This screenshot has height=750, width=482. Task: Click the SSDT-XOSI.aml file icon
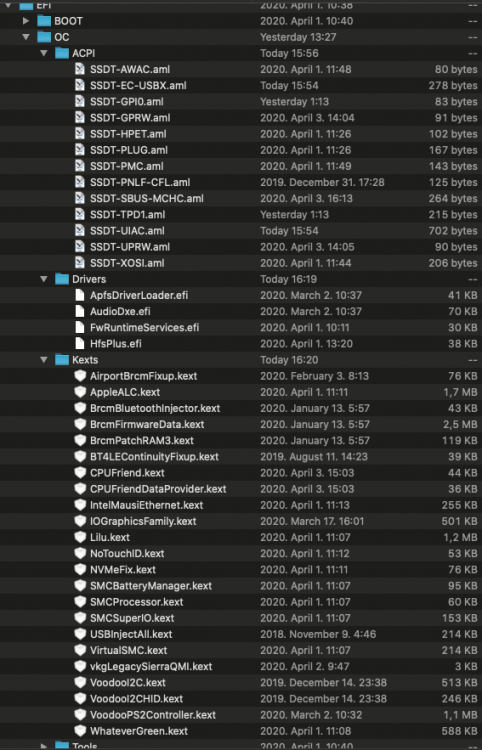[x=80, y=263]
